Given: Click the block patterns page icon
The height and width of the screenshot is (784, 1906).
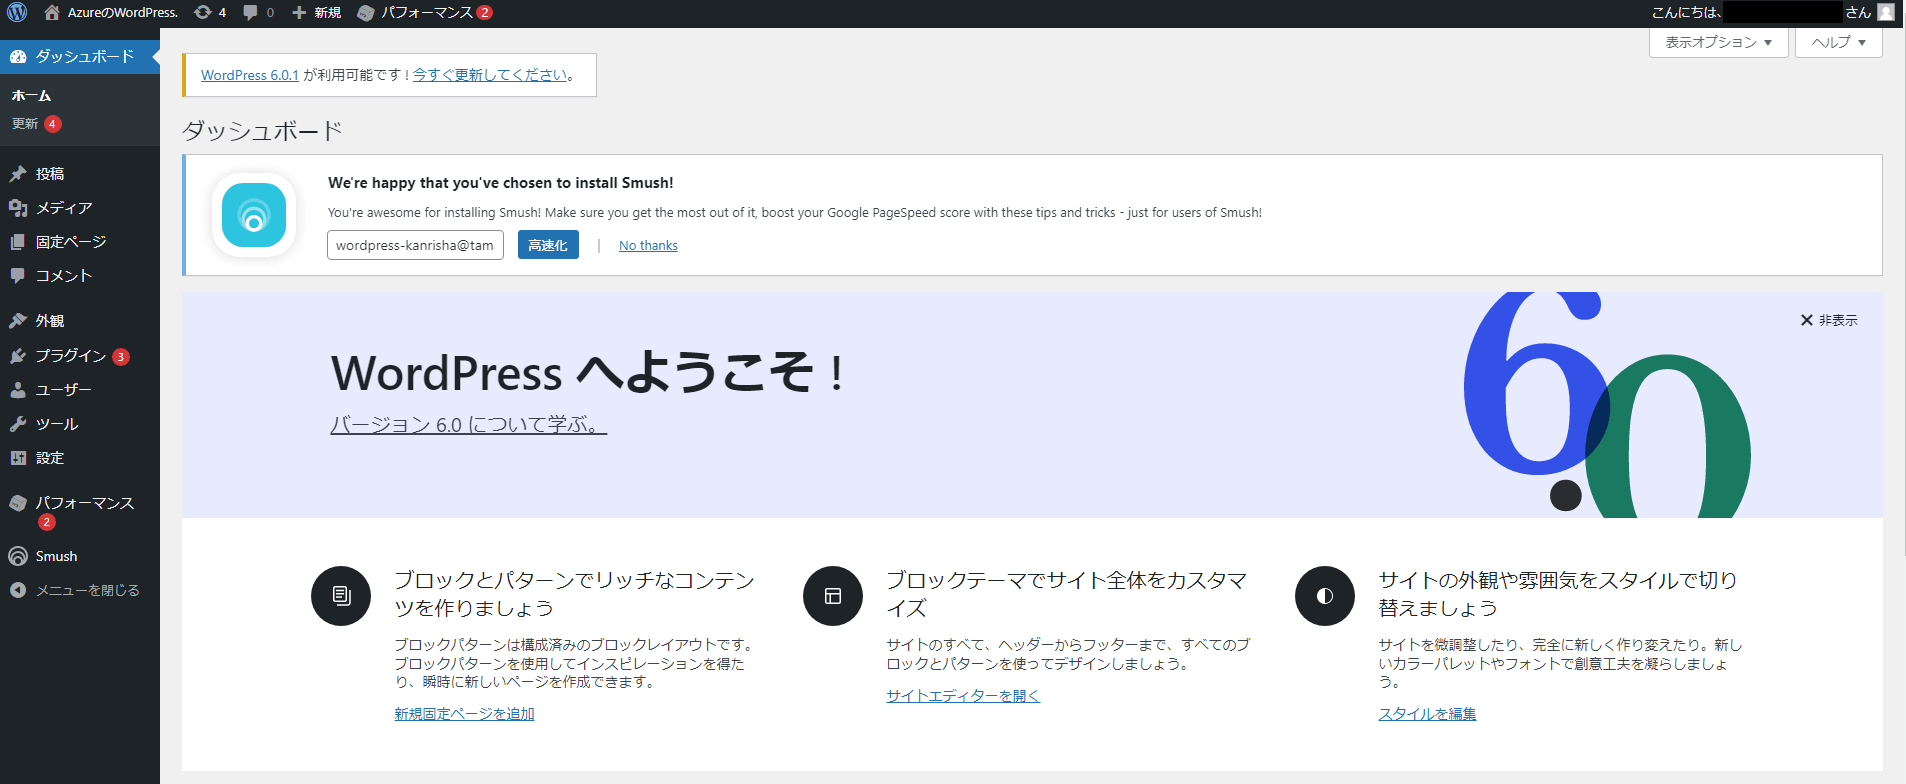Looking at the screenshot, I should coord(341,596).
